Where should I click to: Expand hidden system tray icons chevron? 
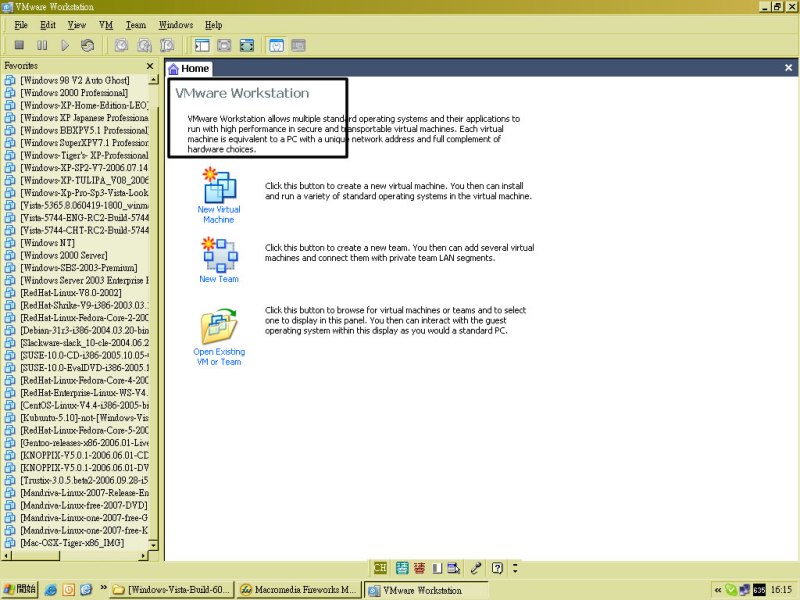click(x=718, y=590)
